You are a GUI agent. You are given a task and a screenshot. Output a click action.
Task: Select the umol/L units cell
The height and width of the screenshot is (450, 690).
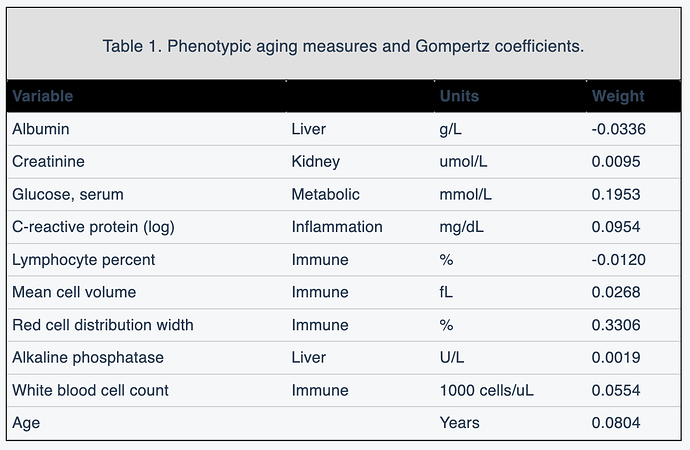(463, 161)
